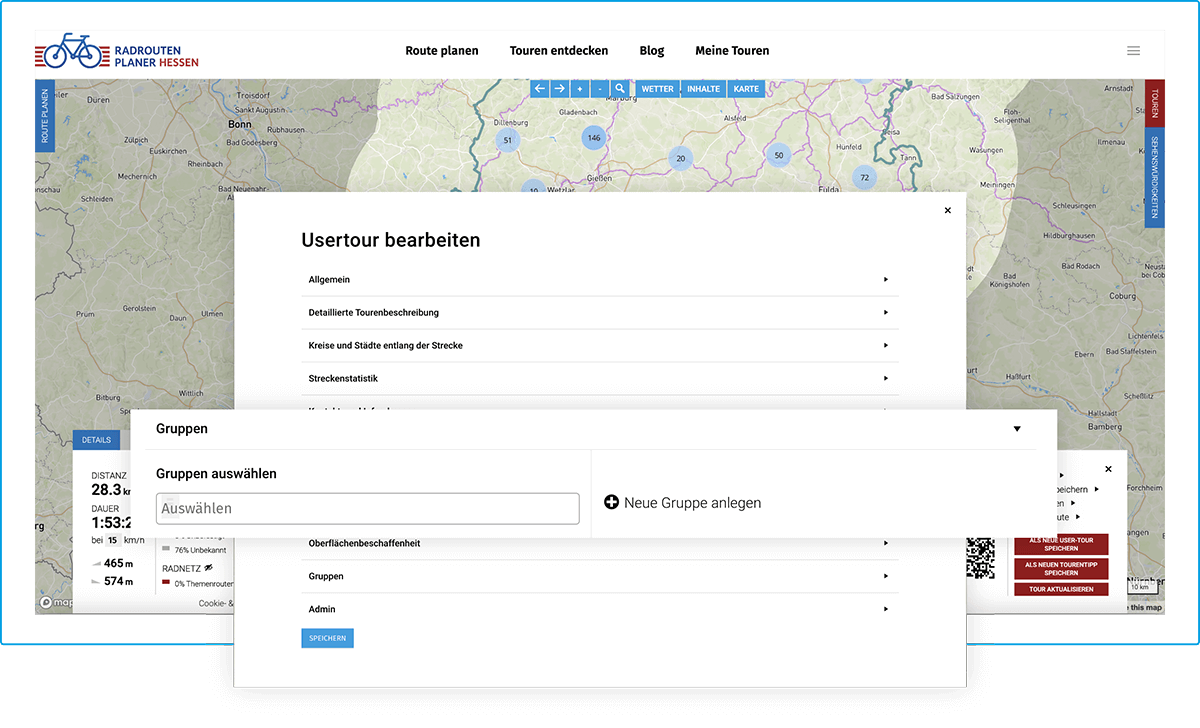Click the 465 m ascent value
This screenshot has width=1200, height=728.
coord(118,563)
